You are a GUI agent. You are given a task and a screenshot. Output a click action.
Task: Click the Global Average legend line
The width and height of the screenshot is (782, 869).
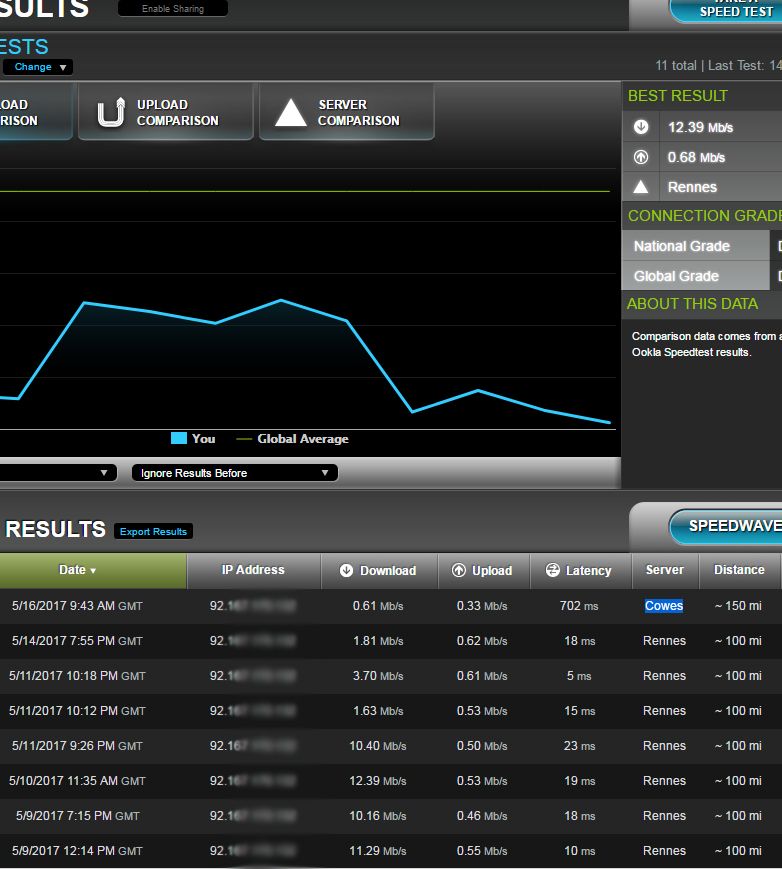[244, 439]
